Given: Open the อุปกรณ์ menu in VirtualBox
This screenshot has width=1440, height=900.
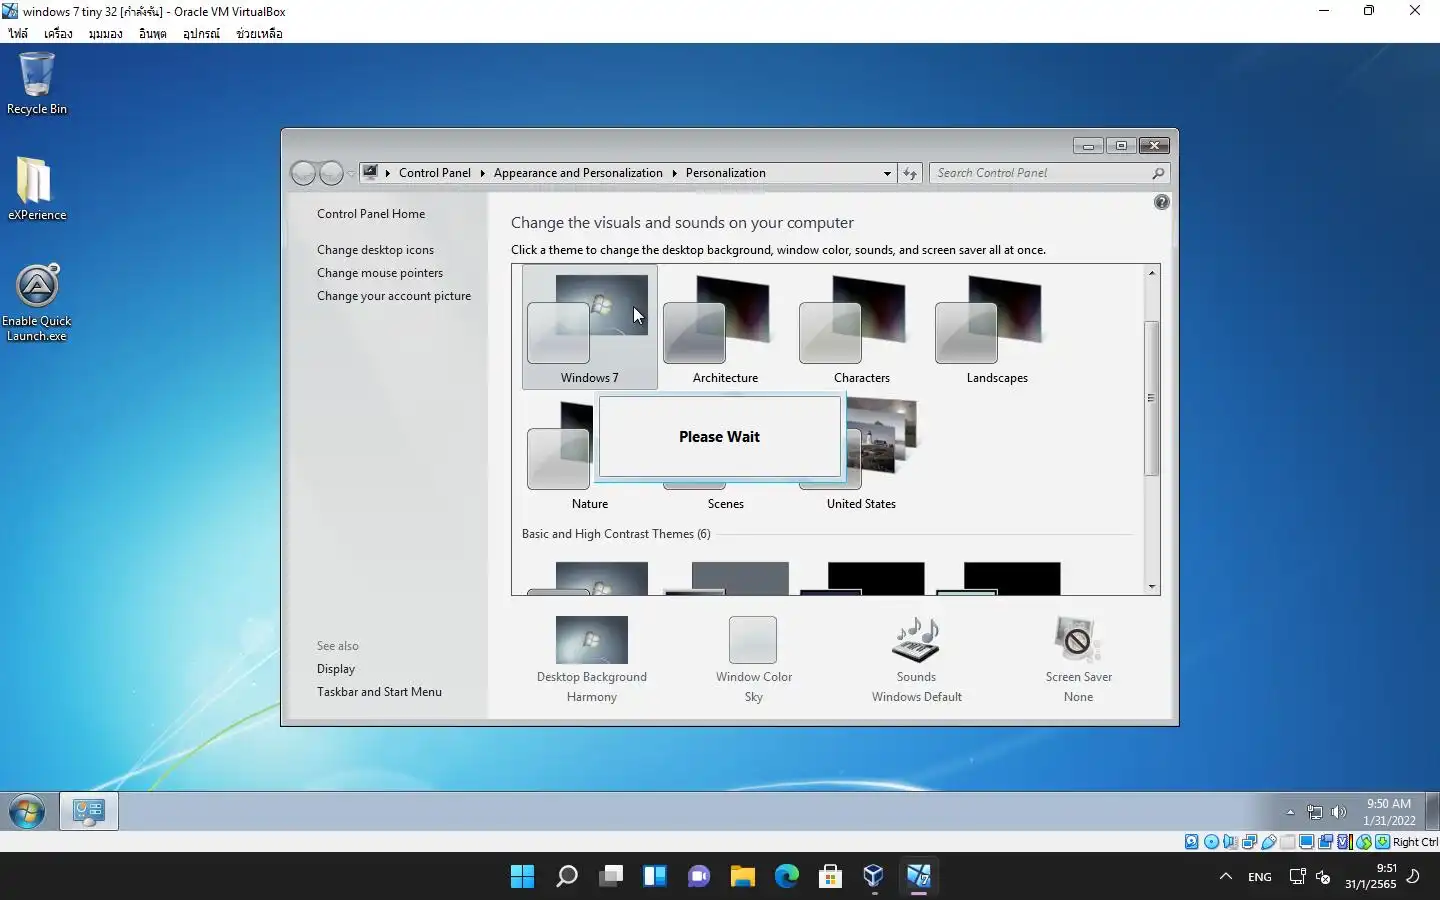Looking at the screenshot, I should point(201,34).
